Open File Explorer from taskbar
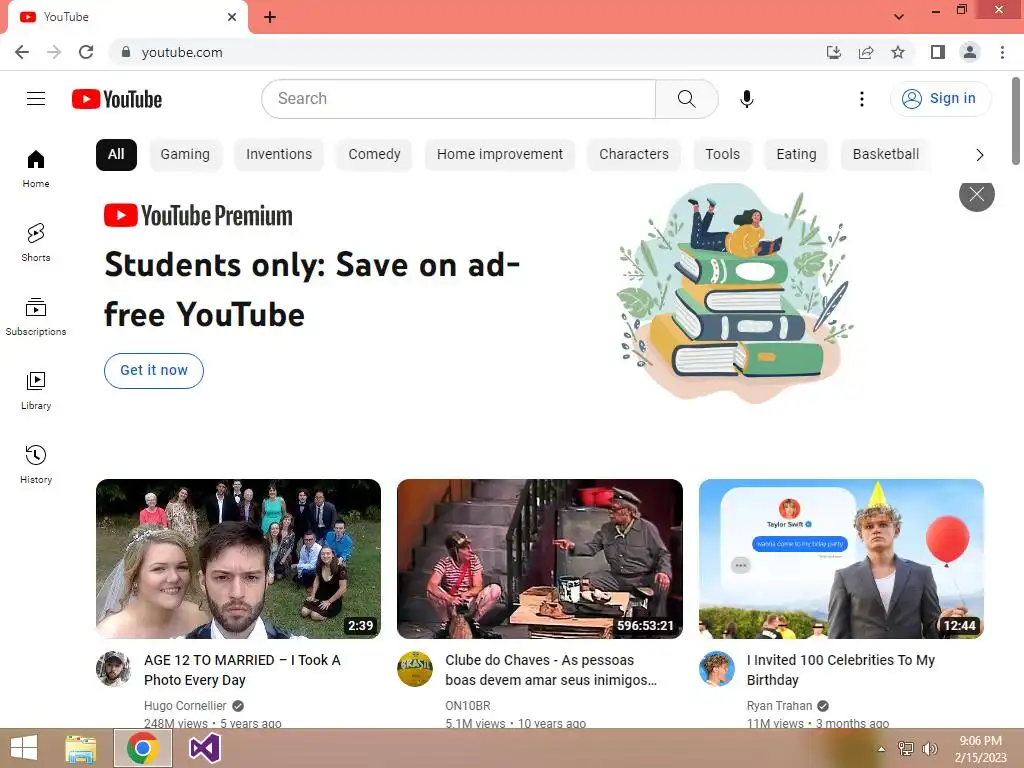The width and height of the screenshot is (1024, 768). pyautogui.click(x=81, y=748)
